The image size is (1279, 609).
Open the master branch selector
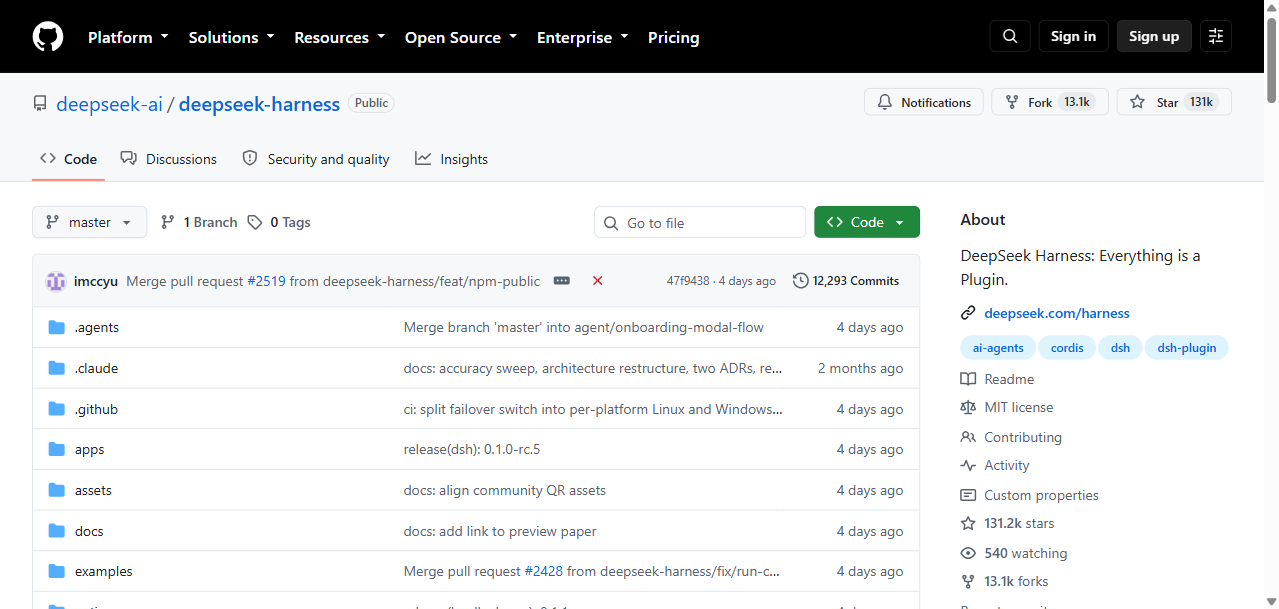click(x=90, y=222)
